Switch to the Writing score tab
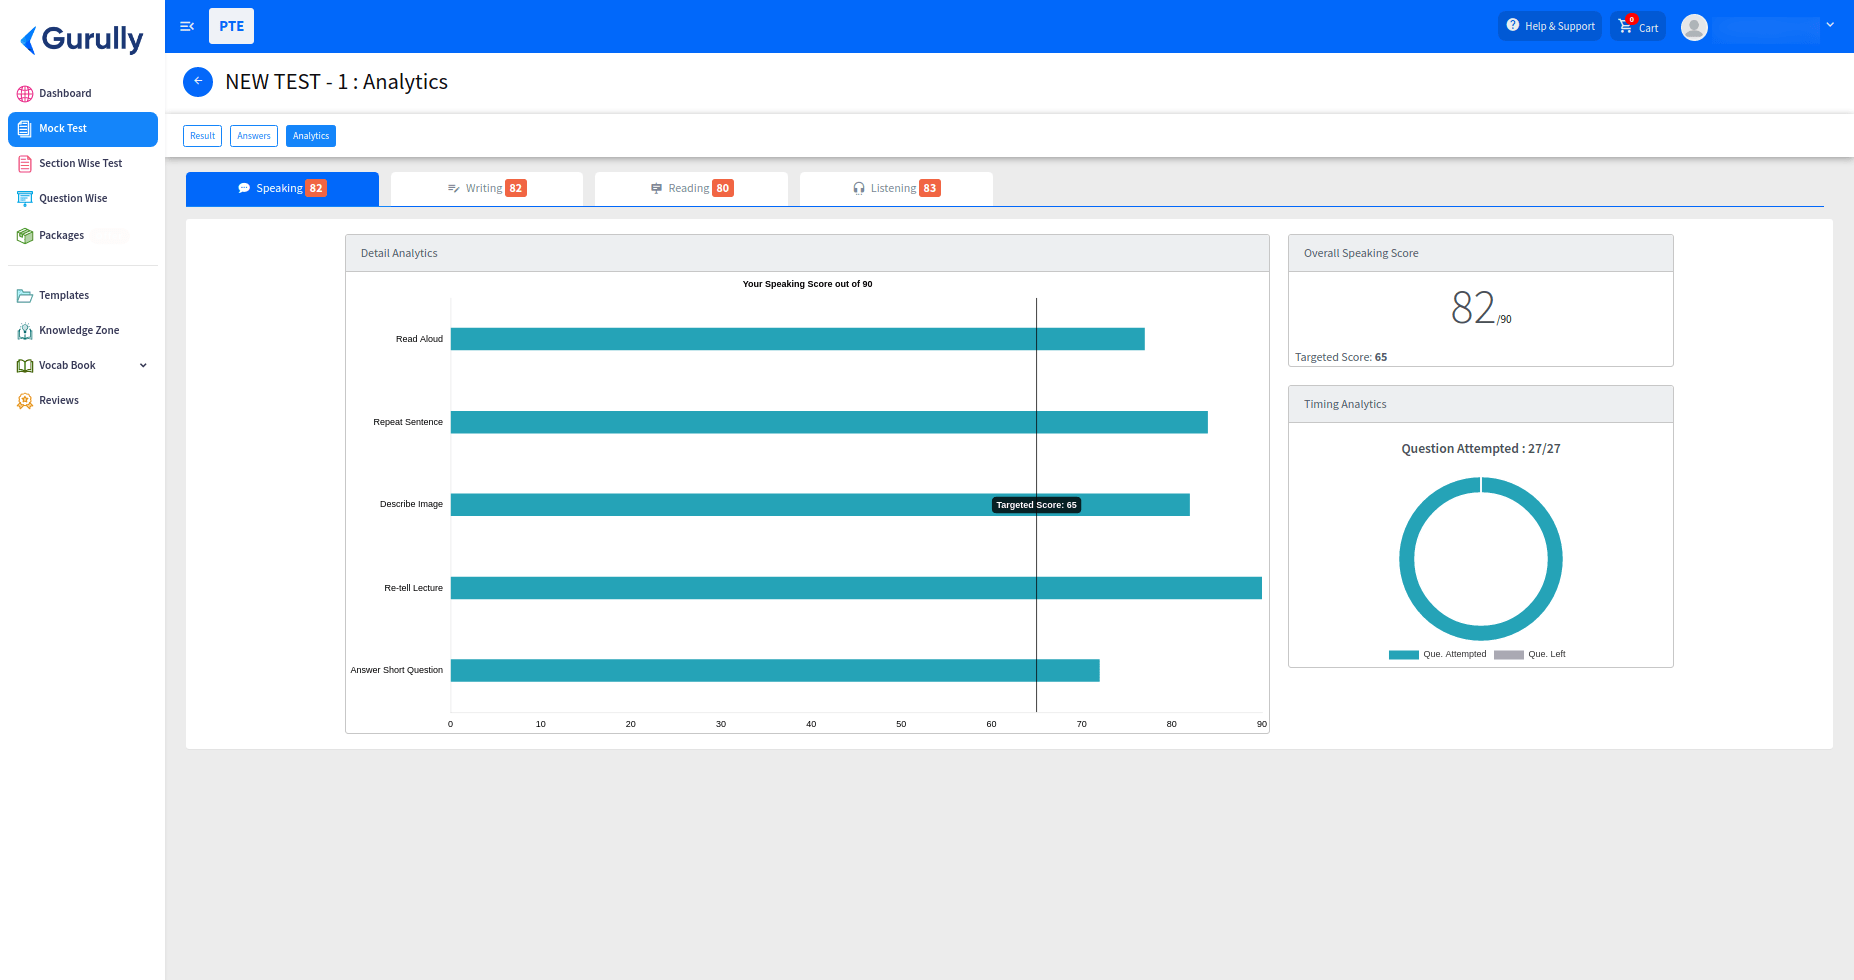 [486, 189]
